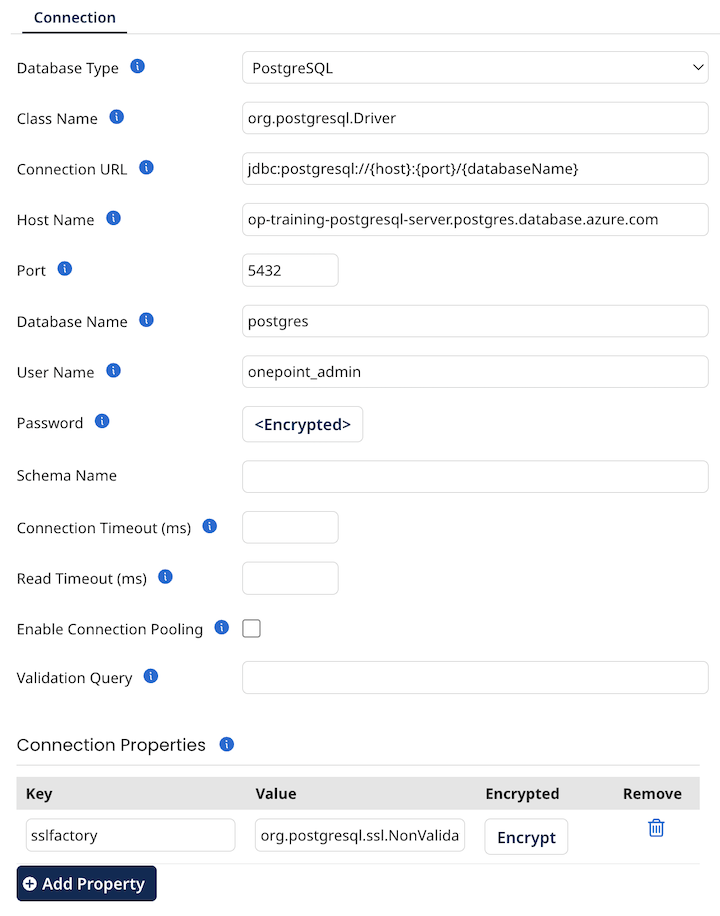The width and height of the screenshot is (720, 916).
Task: Remove the sslfactory property via trash icon
Action: [x=656, y=828]
